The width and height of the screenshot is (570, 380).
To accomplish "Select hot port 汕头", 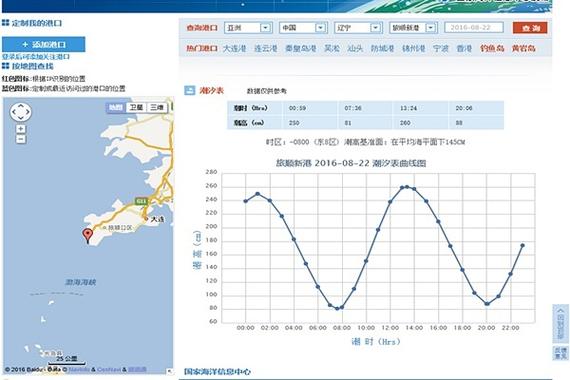I will 355,48.
